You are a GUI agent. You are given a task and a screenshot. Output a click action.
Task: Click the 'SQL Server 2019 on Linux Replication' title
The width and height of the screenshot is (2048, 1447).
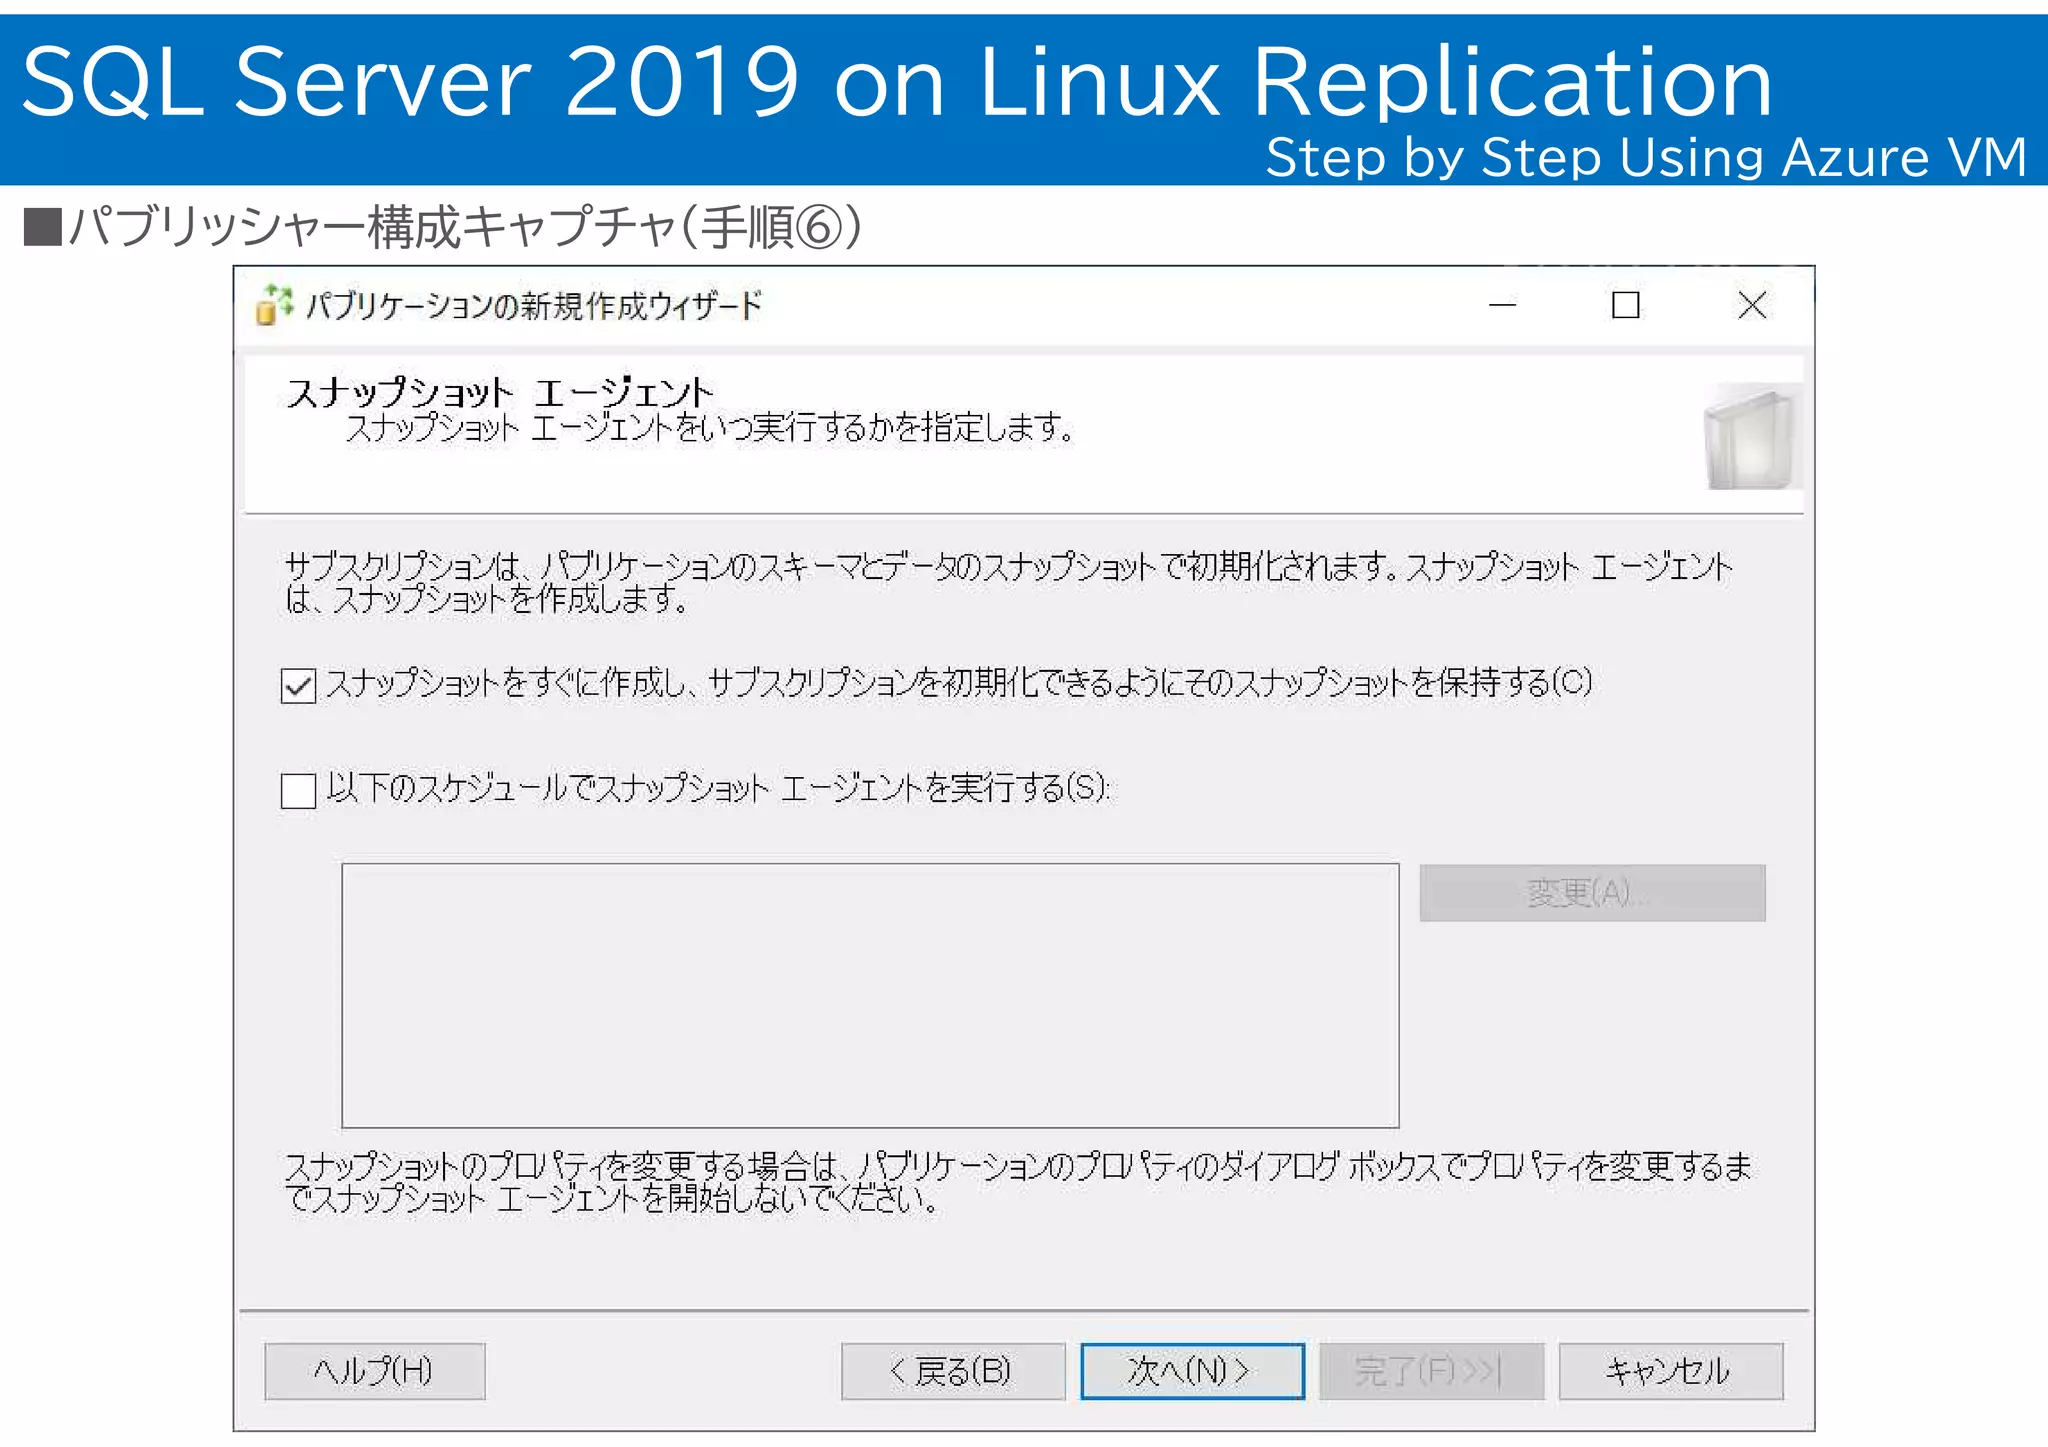(x=897, y=80)
